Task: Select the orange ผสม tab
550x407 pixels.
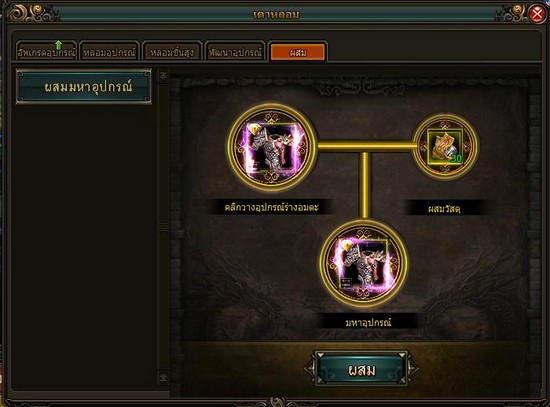Action: click(x=298, y=53)
